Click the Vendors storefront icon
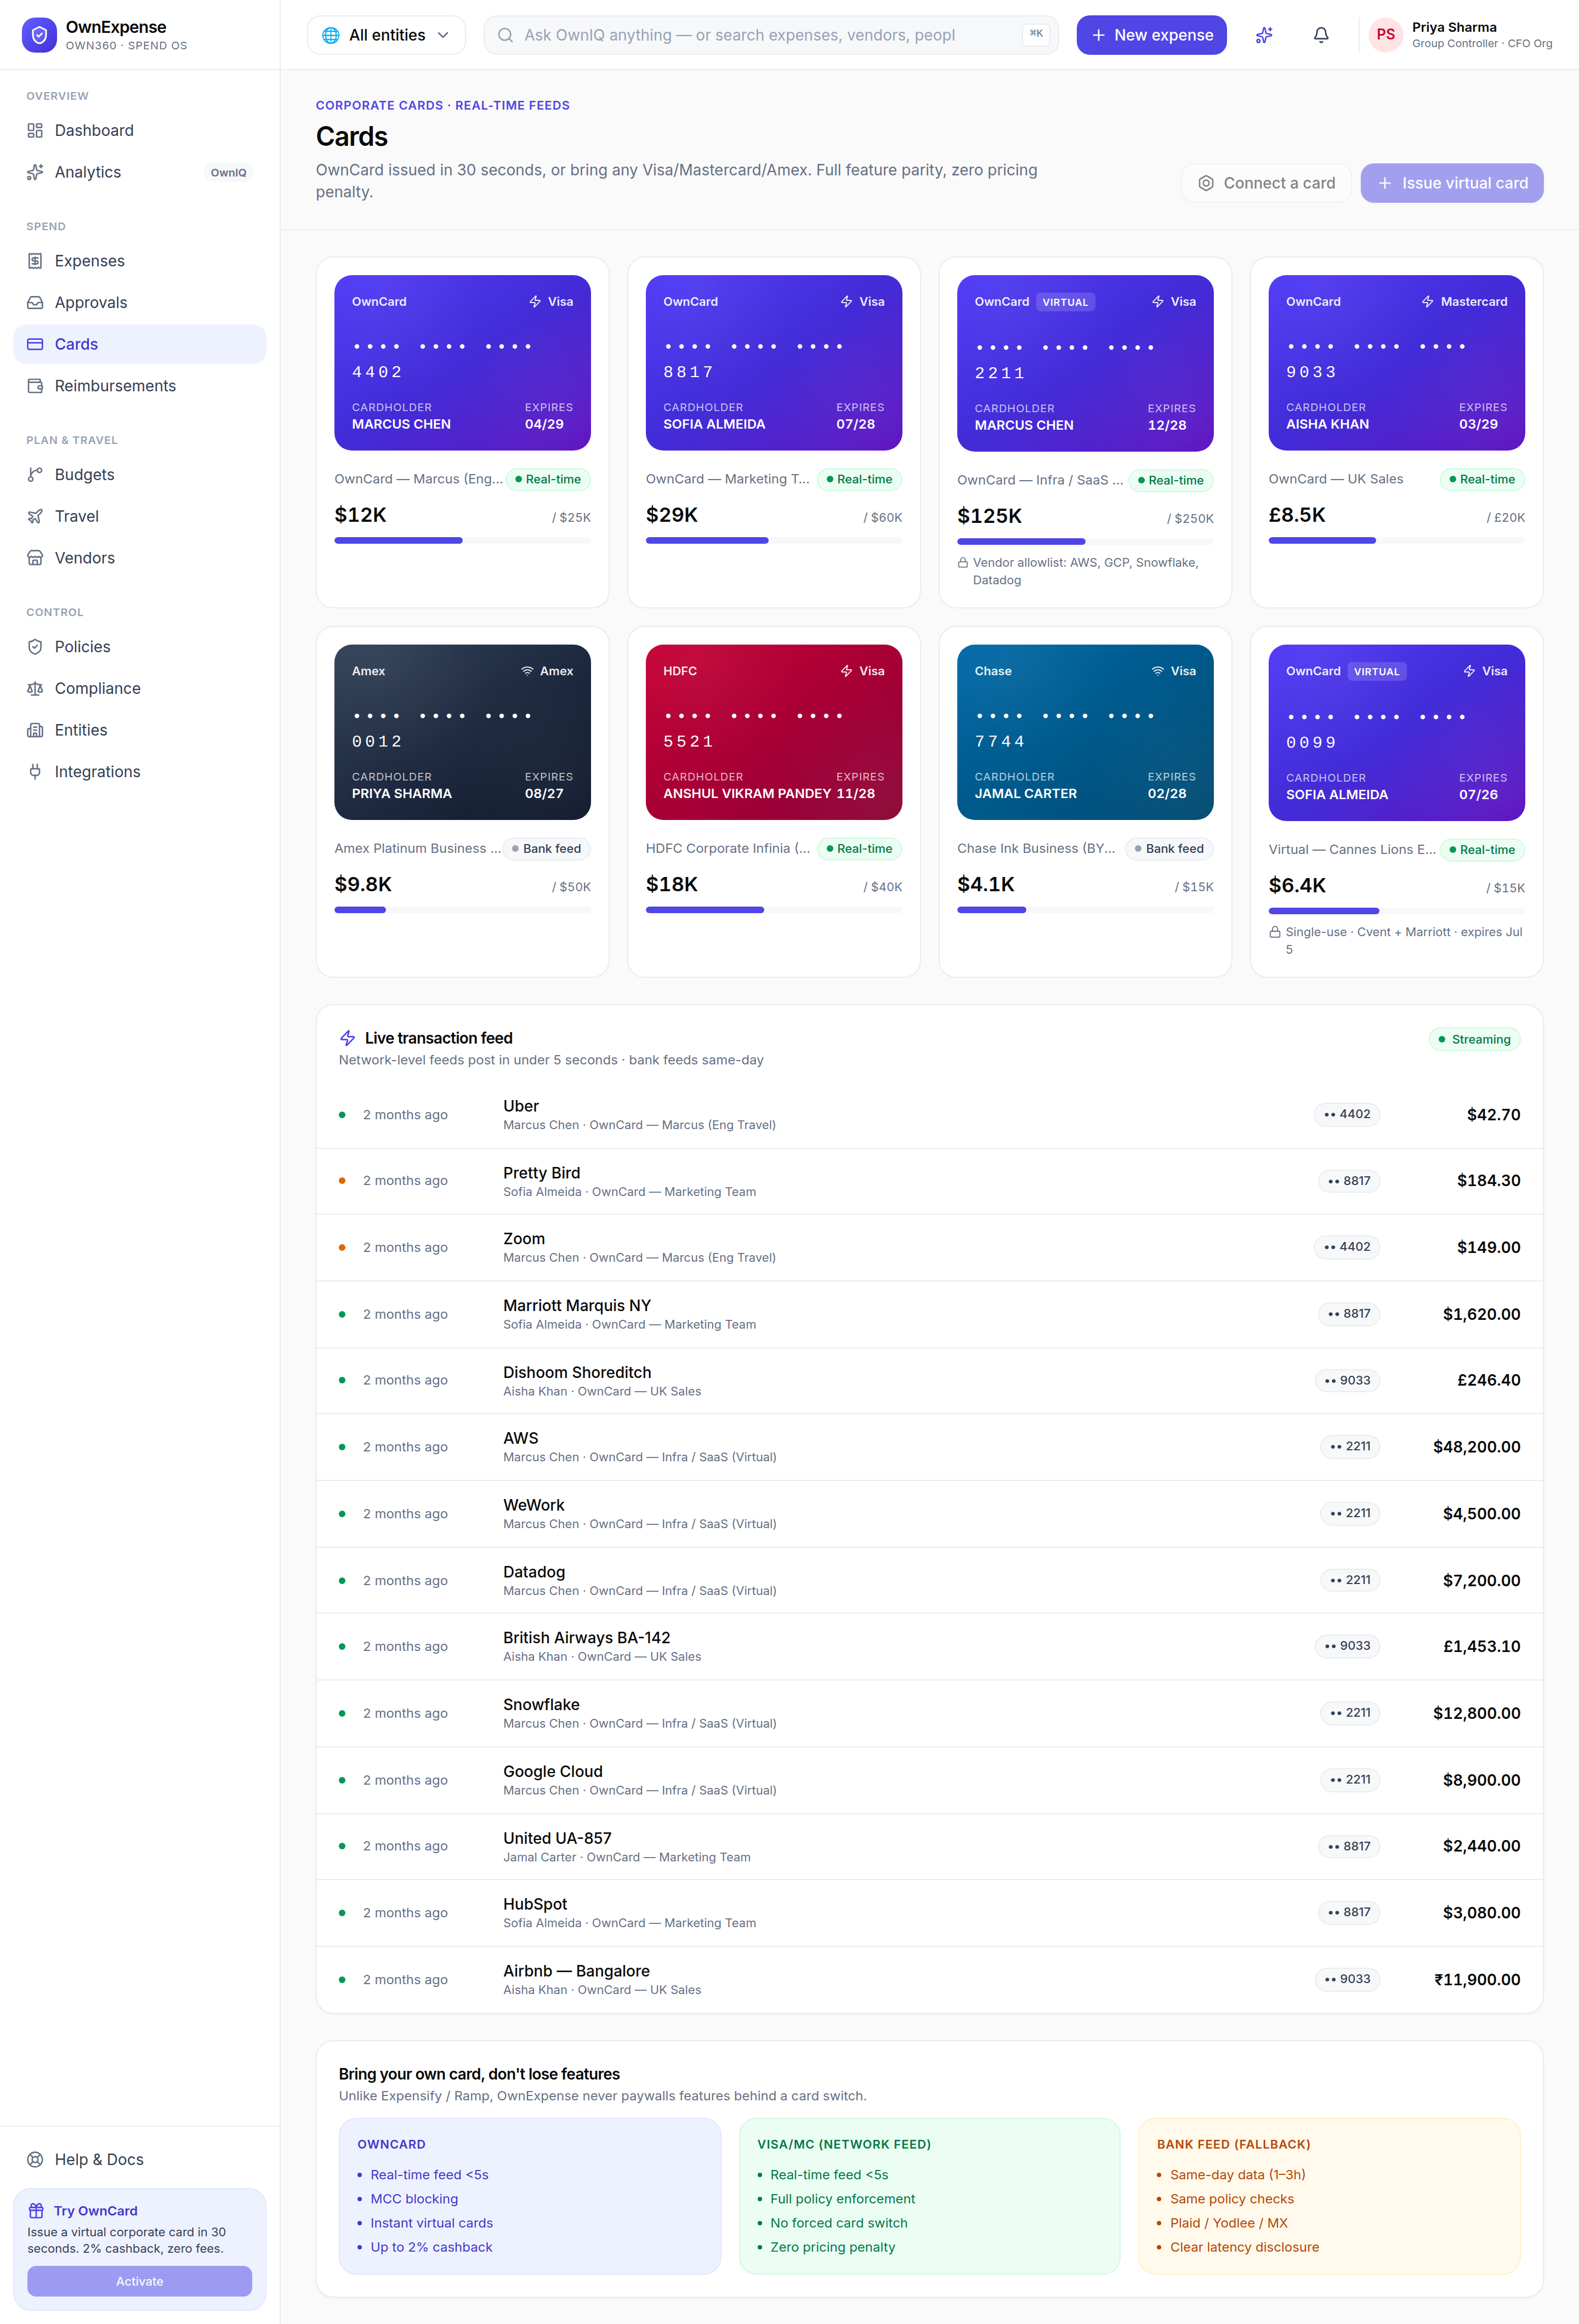This screenshot has width=1579, height=2324. (35, 558)
